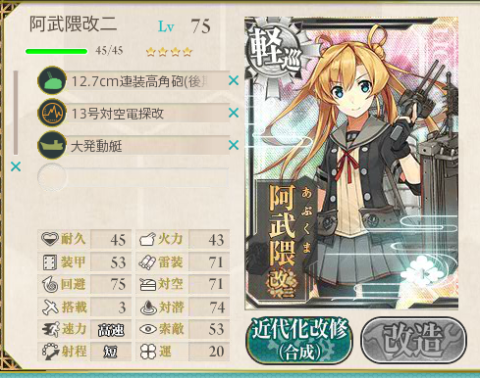Click the 対空 anti-air icon
The height and width of the screenshot is (378, 480).
pyautogui.click(x=148, y=285)
